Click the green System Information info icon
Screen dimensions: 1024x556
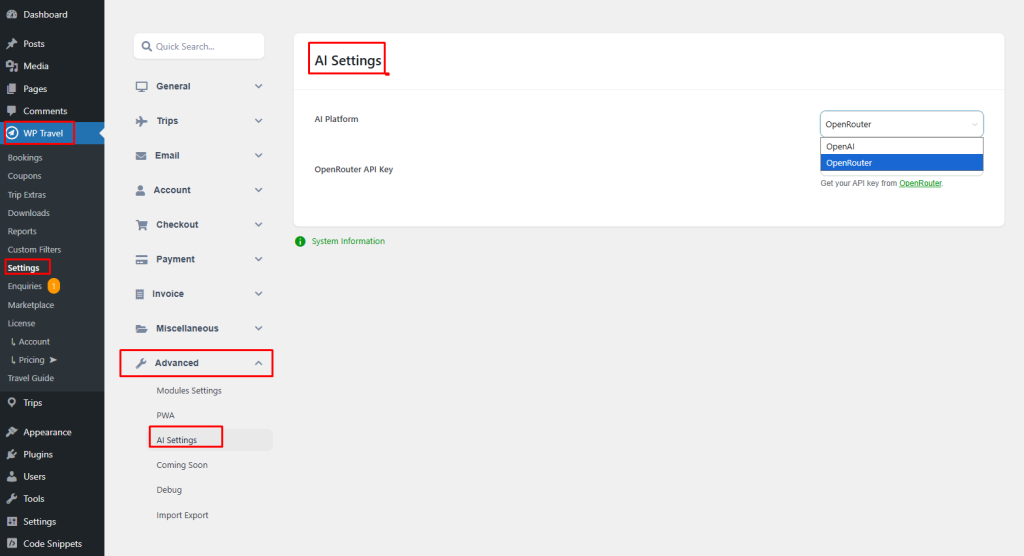(300, 242)
